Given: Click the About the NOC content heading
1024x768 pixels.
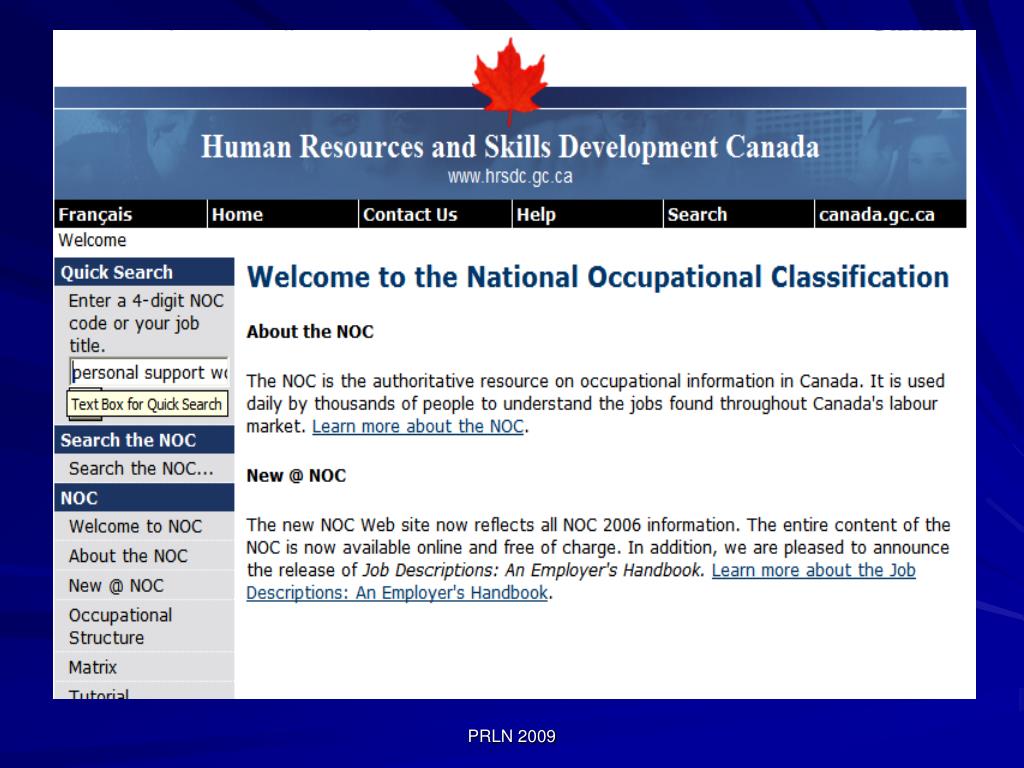Looking at the screenshot, I should click(x=310, y=332).
